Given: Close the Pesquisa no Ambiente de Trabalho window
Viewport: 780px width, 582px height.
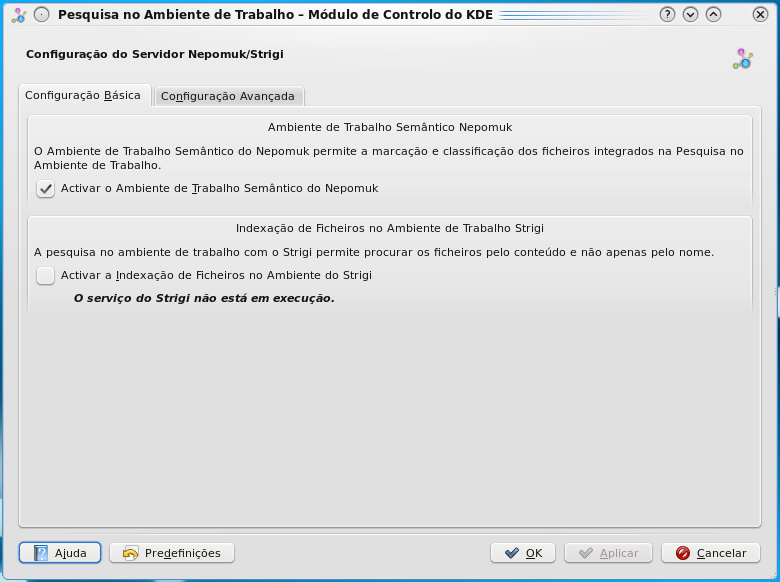Looking at the screenshot, I should click(x=760, y=15).
